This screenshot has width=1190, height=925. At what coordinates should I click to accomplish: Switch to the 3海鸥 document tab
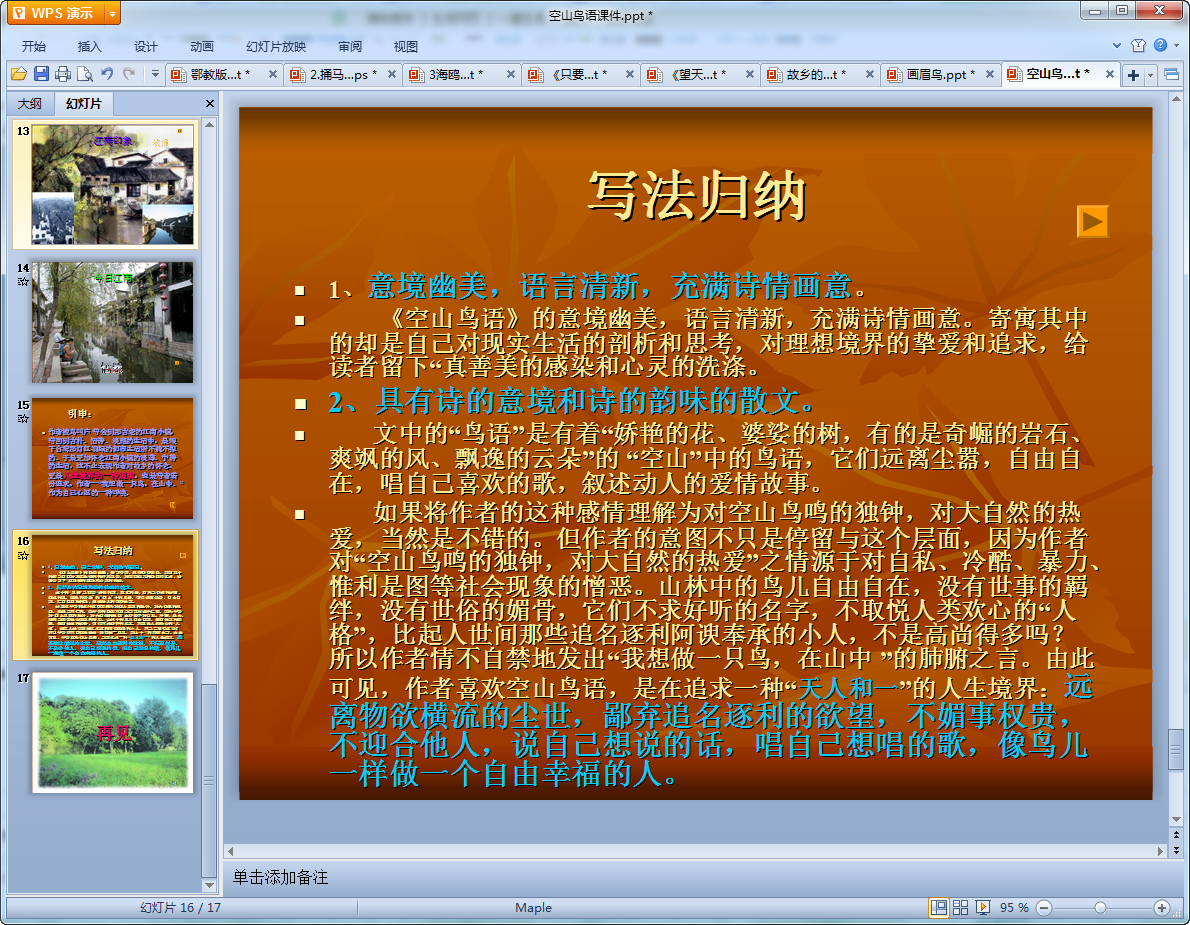pyautogui.click(x=455, y=74)
